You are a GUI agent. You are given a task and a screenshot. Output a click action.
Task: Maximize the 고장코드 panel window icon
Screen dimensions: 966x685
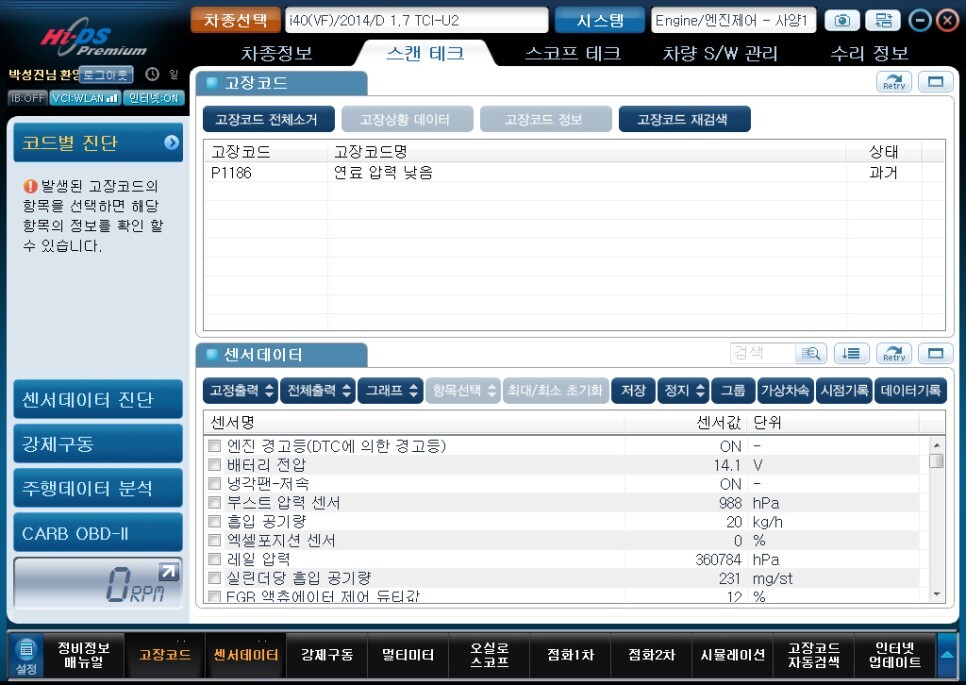click(935, 82)
